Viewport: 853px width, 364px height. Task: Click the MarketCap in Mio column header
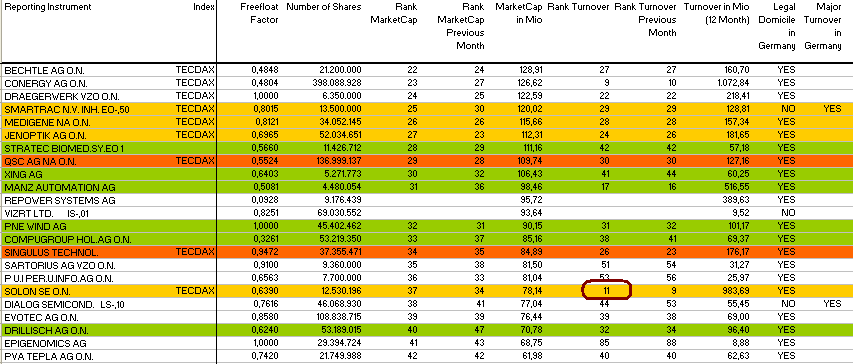tap(519, 14)
